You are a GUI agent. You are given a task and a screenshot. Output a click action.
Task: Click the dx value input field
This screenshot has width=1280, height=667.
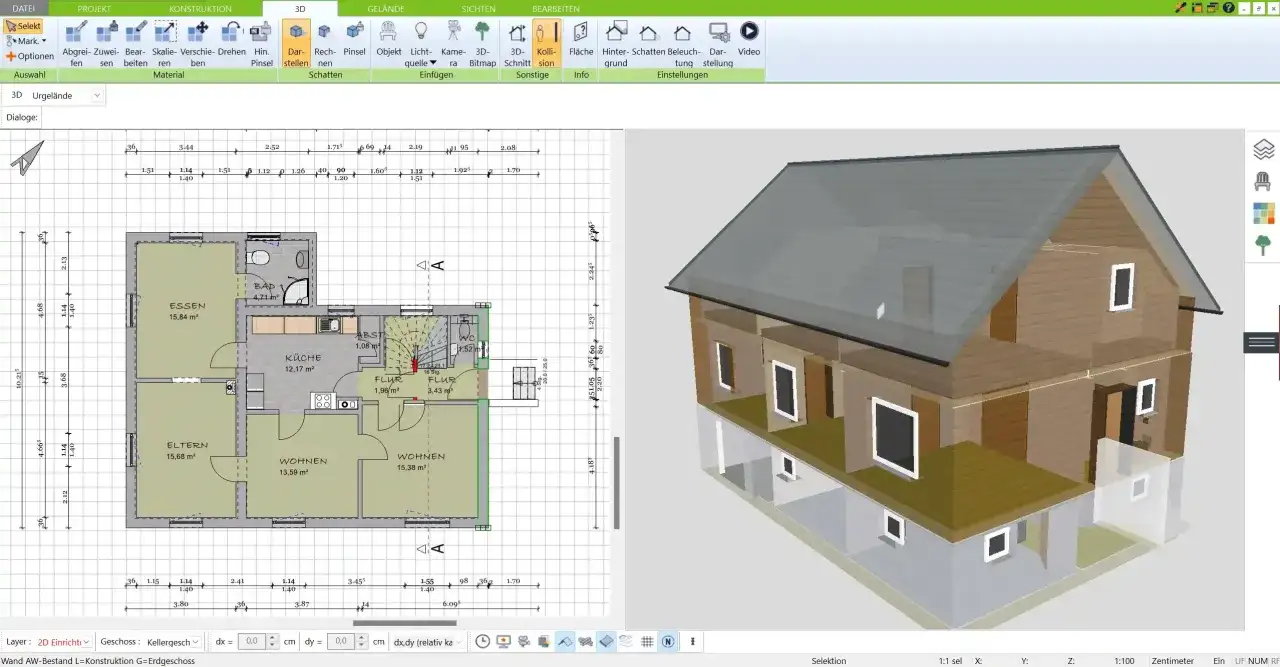pyautogui.click(x=252, y=641)
